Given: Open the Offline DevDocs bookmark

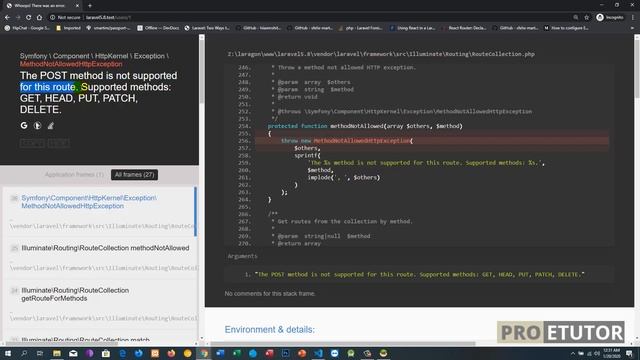Looking at the screenshot, I should 158,28.
